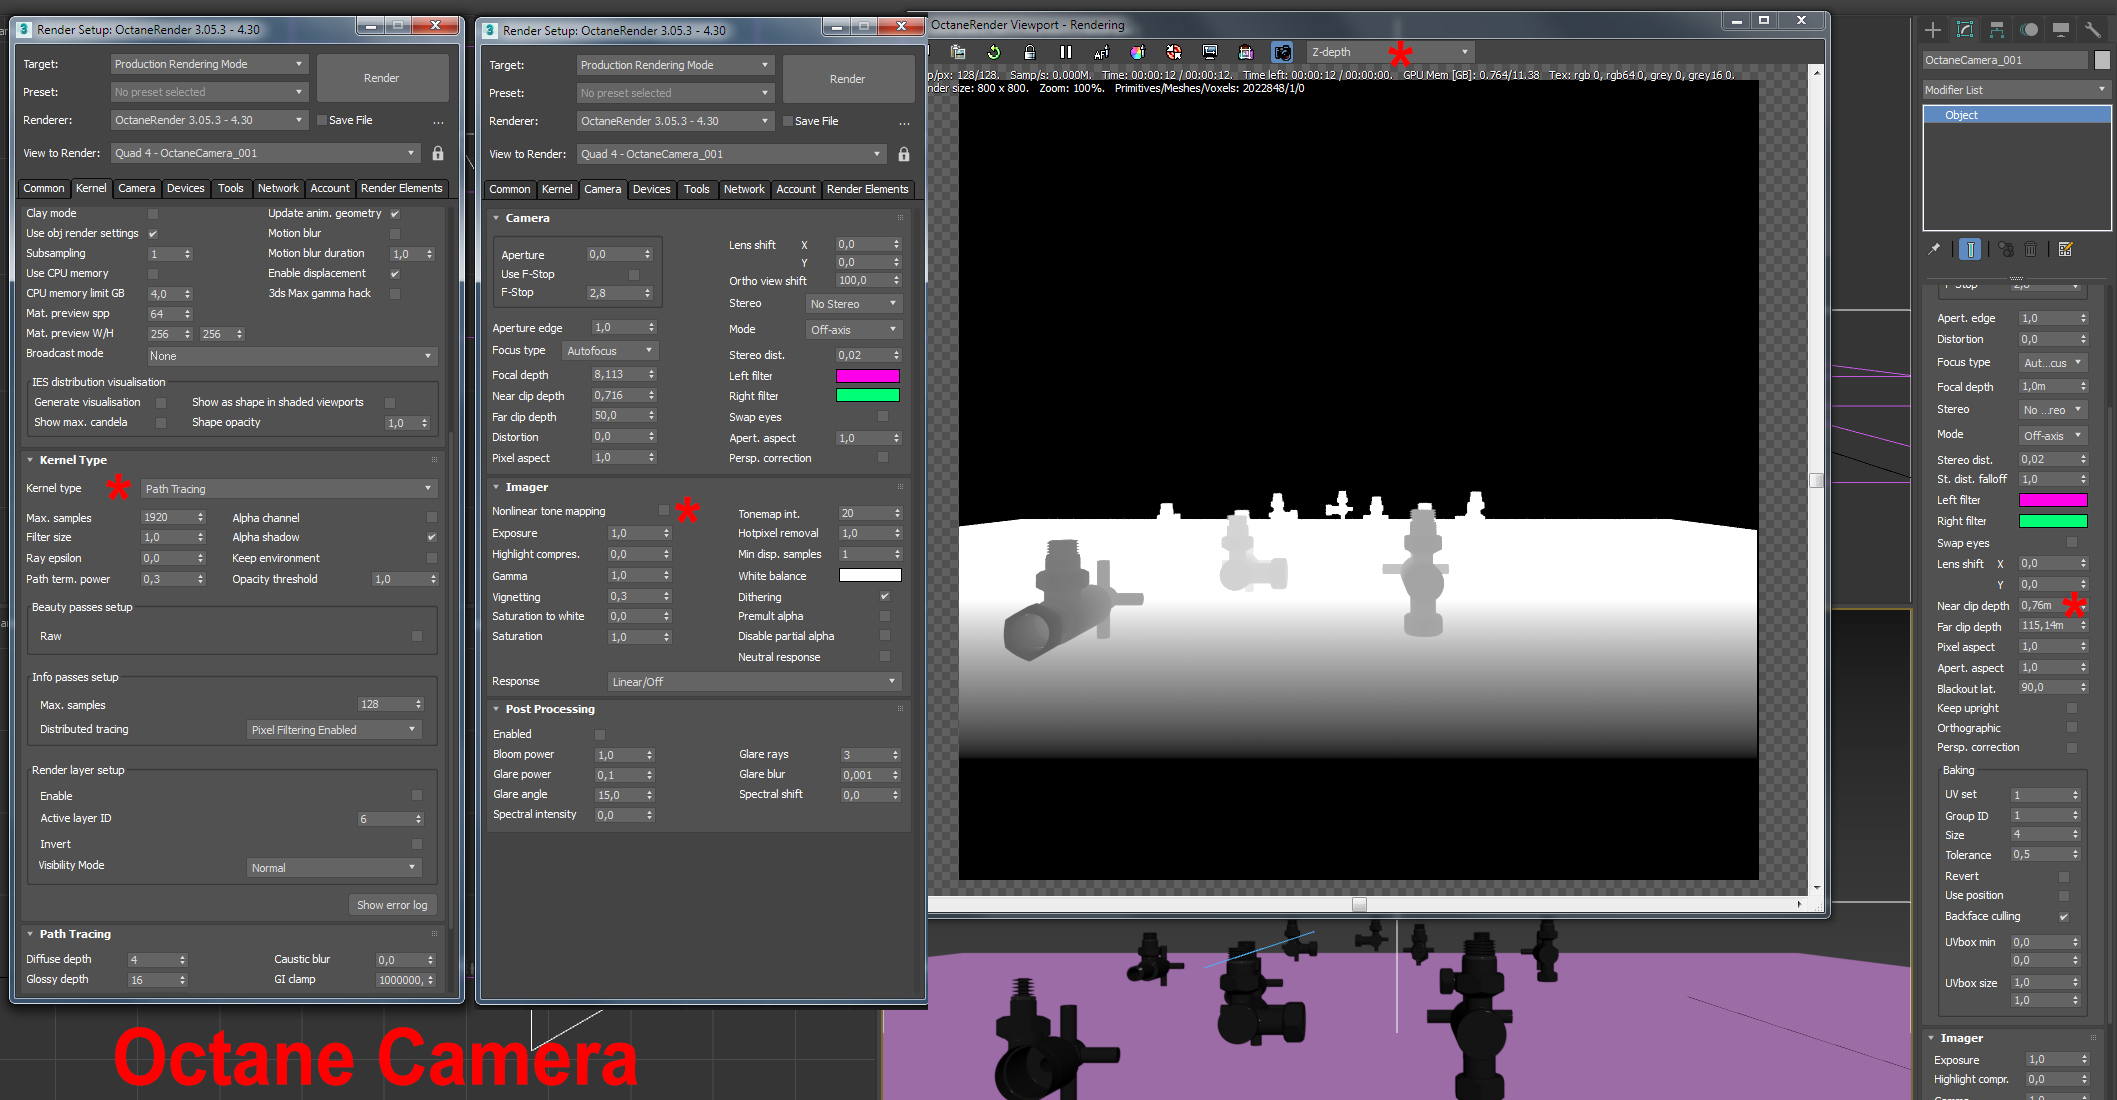The image size is (2117, 1100).
Task: Open the Hierarchy command panel tab
Action: 1997,30
